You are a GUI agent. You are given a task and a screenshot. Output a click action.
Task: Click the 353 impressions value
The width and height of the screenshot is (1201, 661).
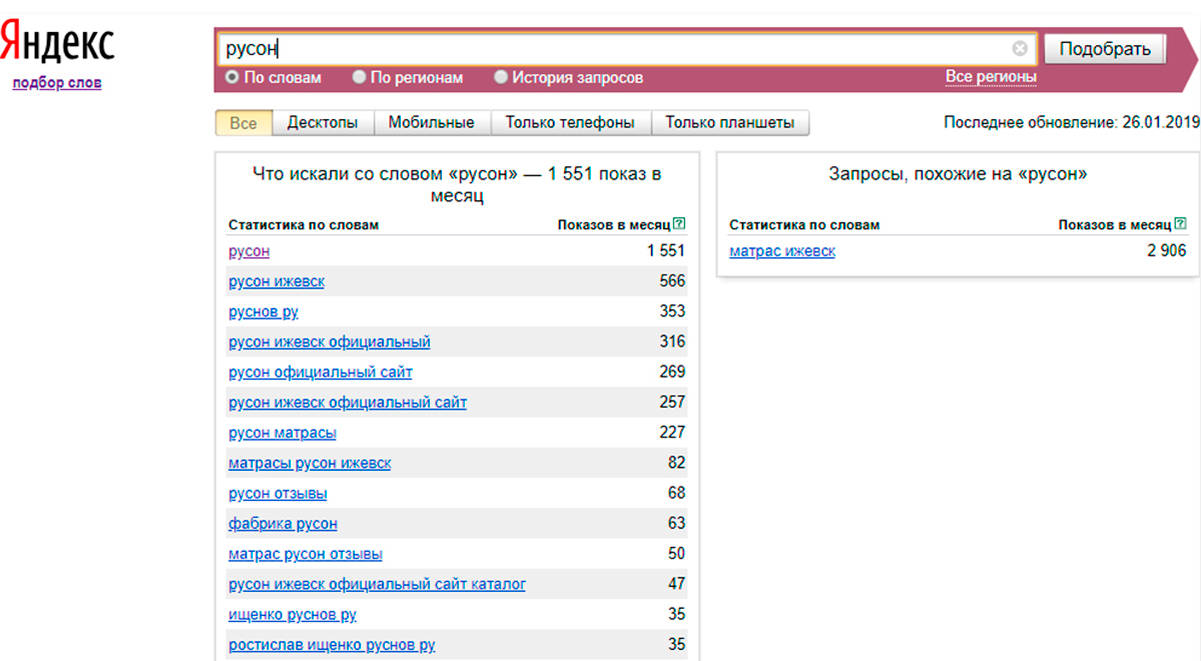click(x=672, y=311)
